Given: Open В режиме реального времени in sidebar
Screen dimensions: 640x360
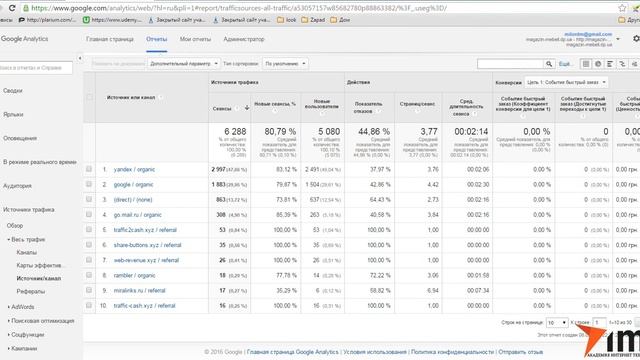Looking at the screenshot, I should tap(40, 162).
